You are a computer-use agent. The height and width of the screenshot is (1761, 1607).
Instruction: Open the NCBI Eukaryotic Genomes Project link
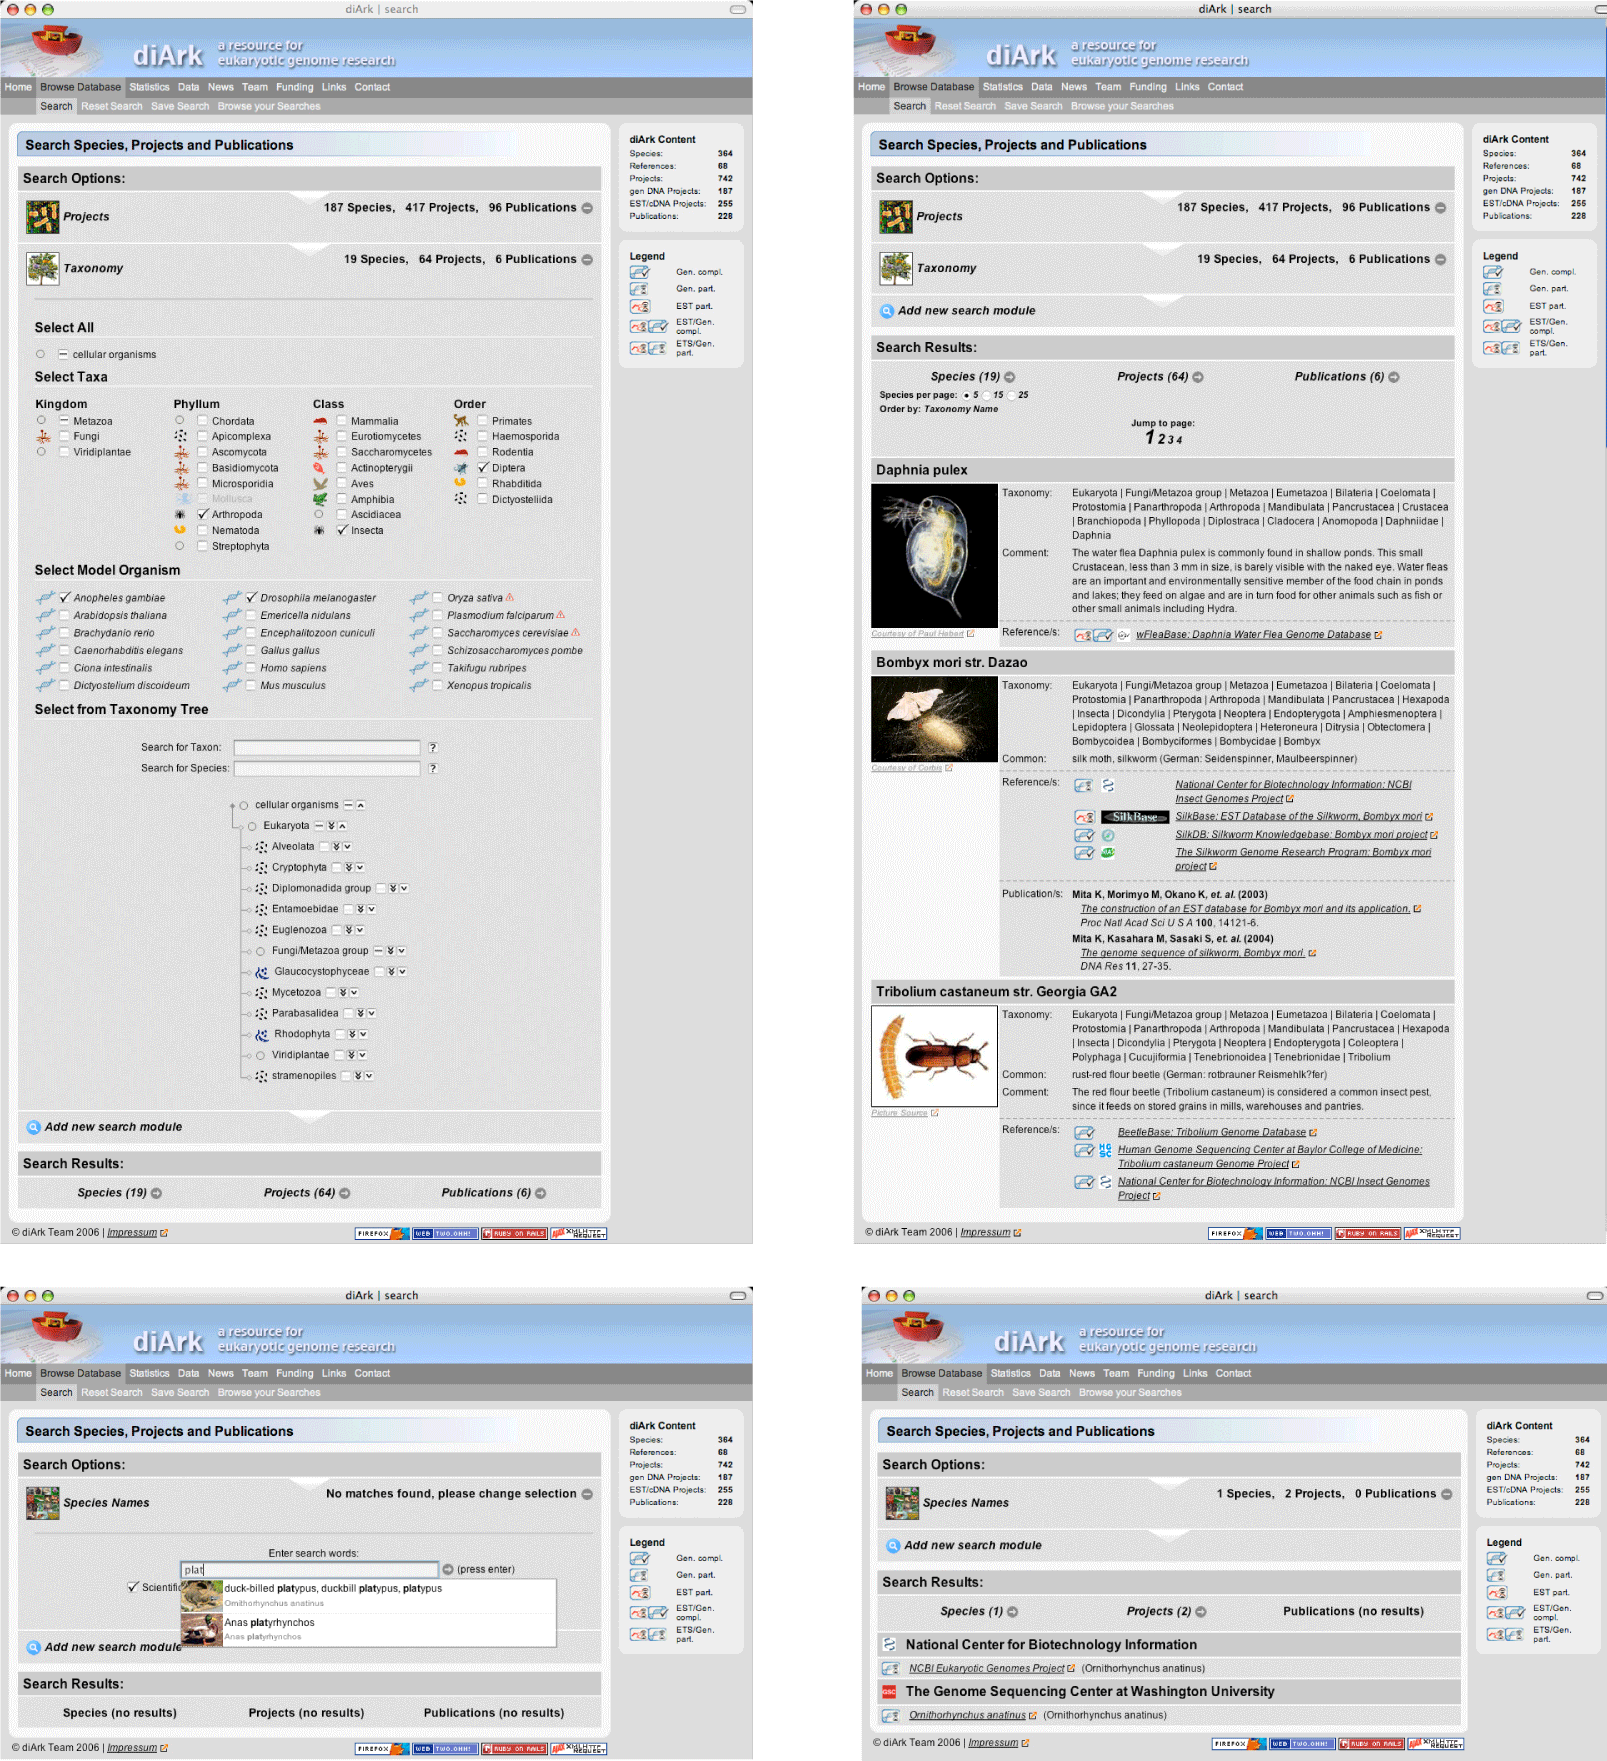coord(986,1668)
